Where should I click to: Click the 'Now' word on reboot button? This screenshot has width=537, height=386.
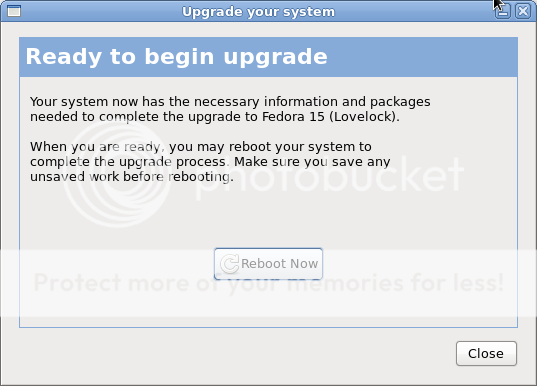304,264
